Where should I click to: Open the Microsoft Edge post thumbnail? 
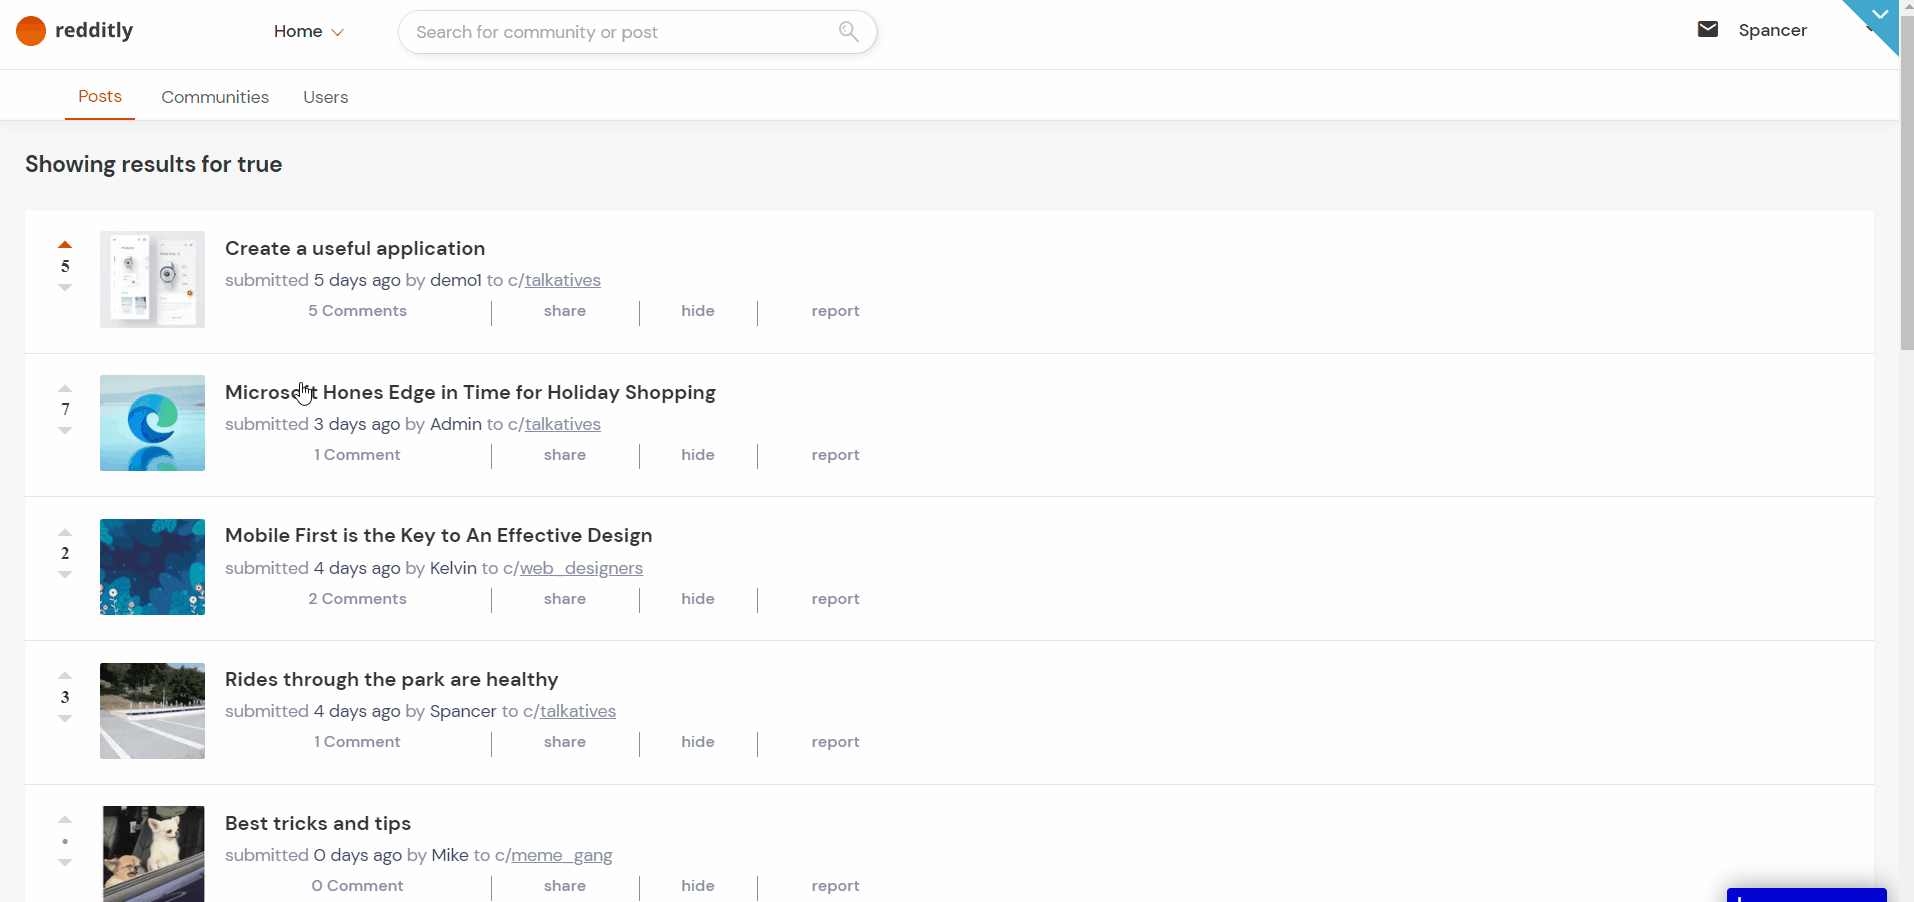[152, 423]
